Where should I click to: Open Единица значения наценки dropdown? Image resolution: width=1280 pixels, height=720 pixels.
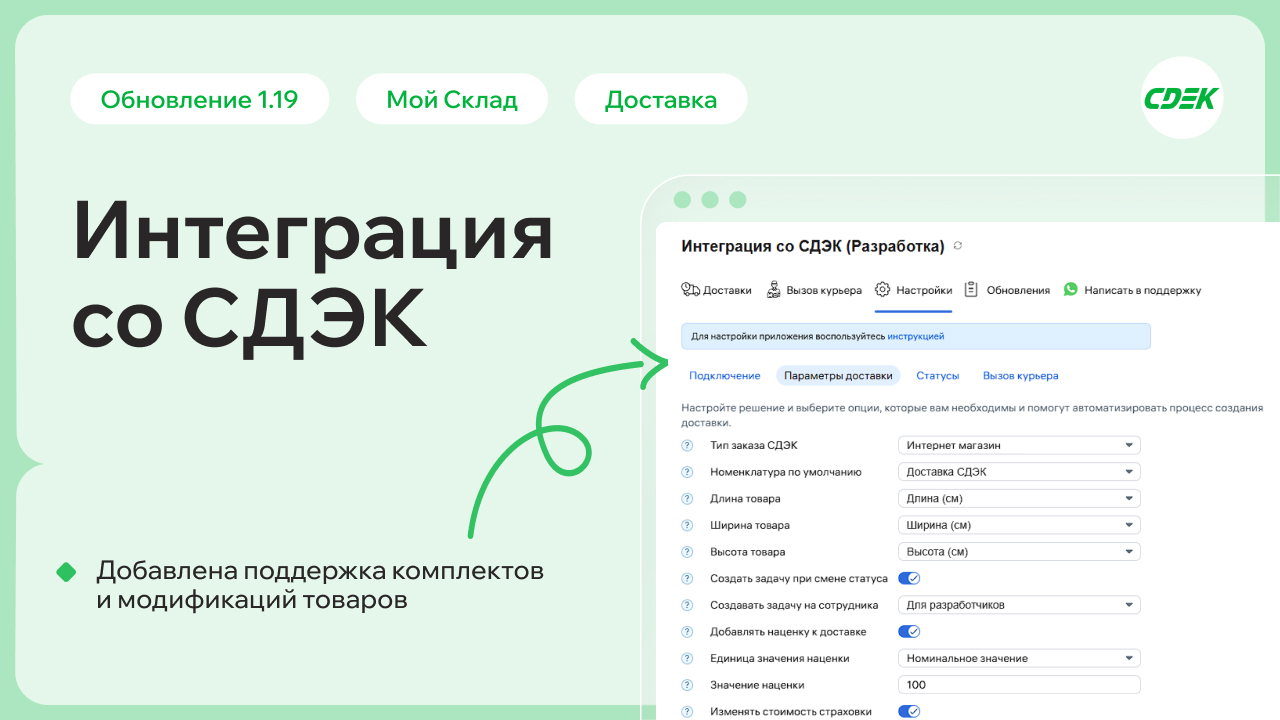1019,658
